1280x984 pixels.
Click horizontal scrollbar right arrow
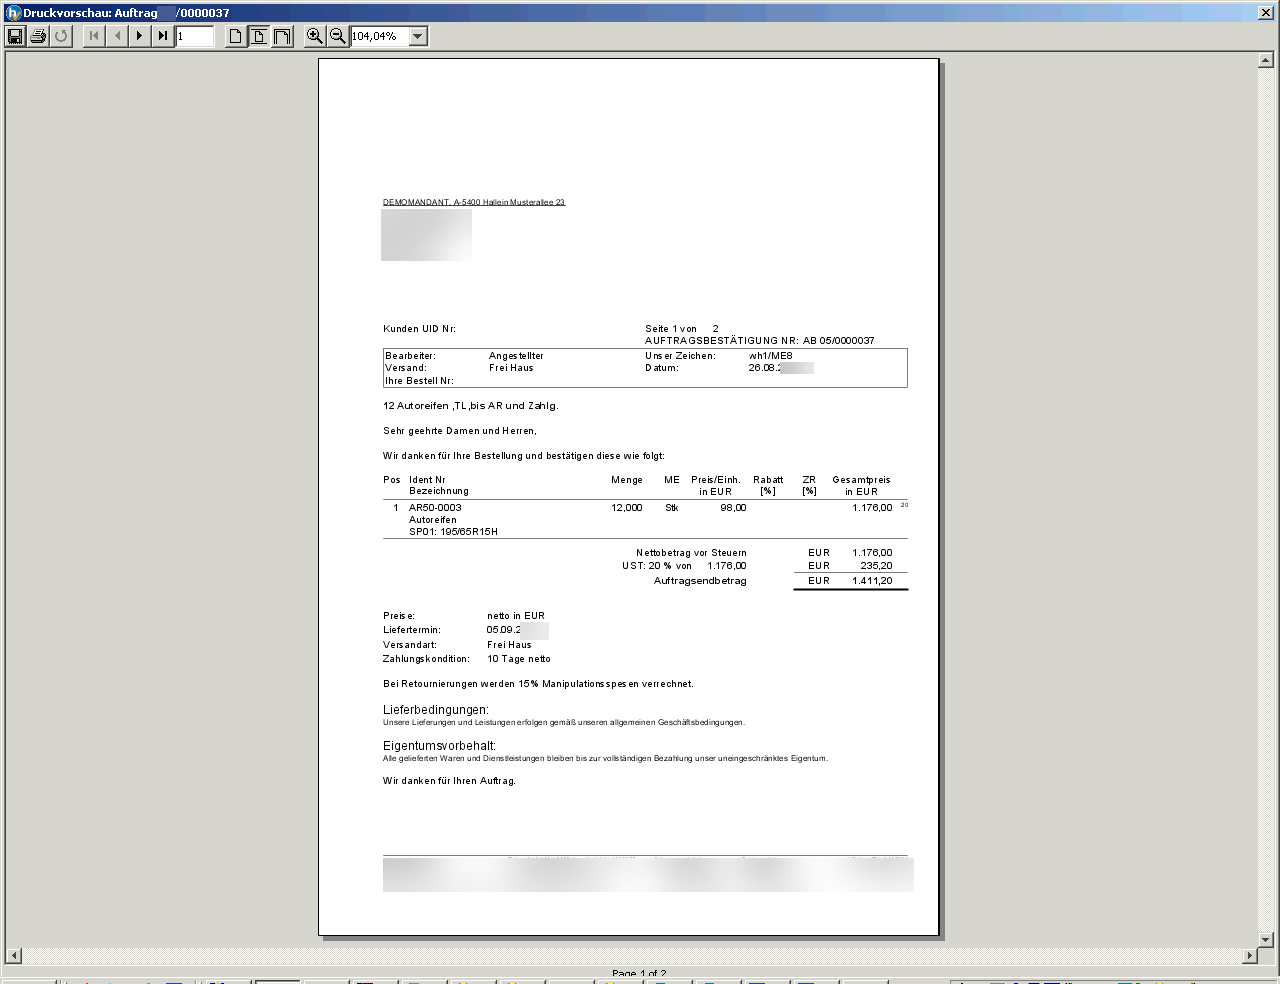click(x=1249, y=956)
